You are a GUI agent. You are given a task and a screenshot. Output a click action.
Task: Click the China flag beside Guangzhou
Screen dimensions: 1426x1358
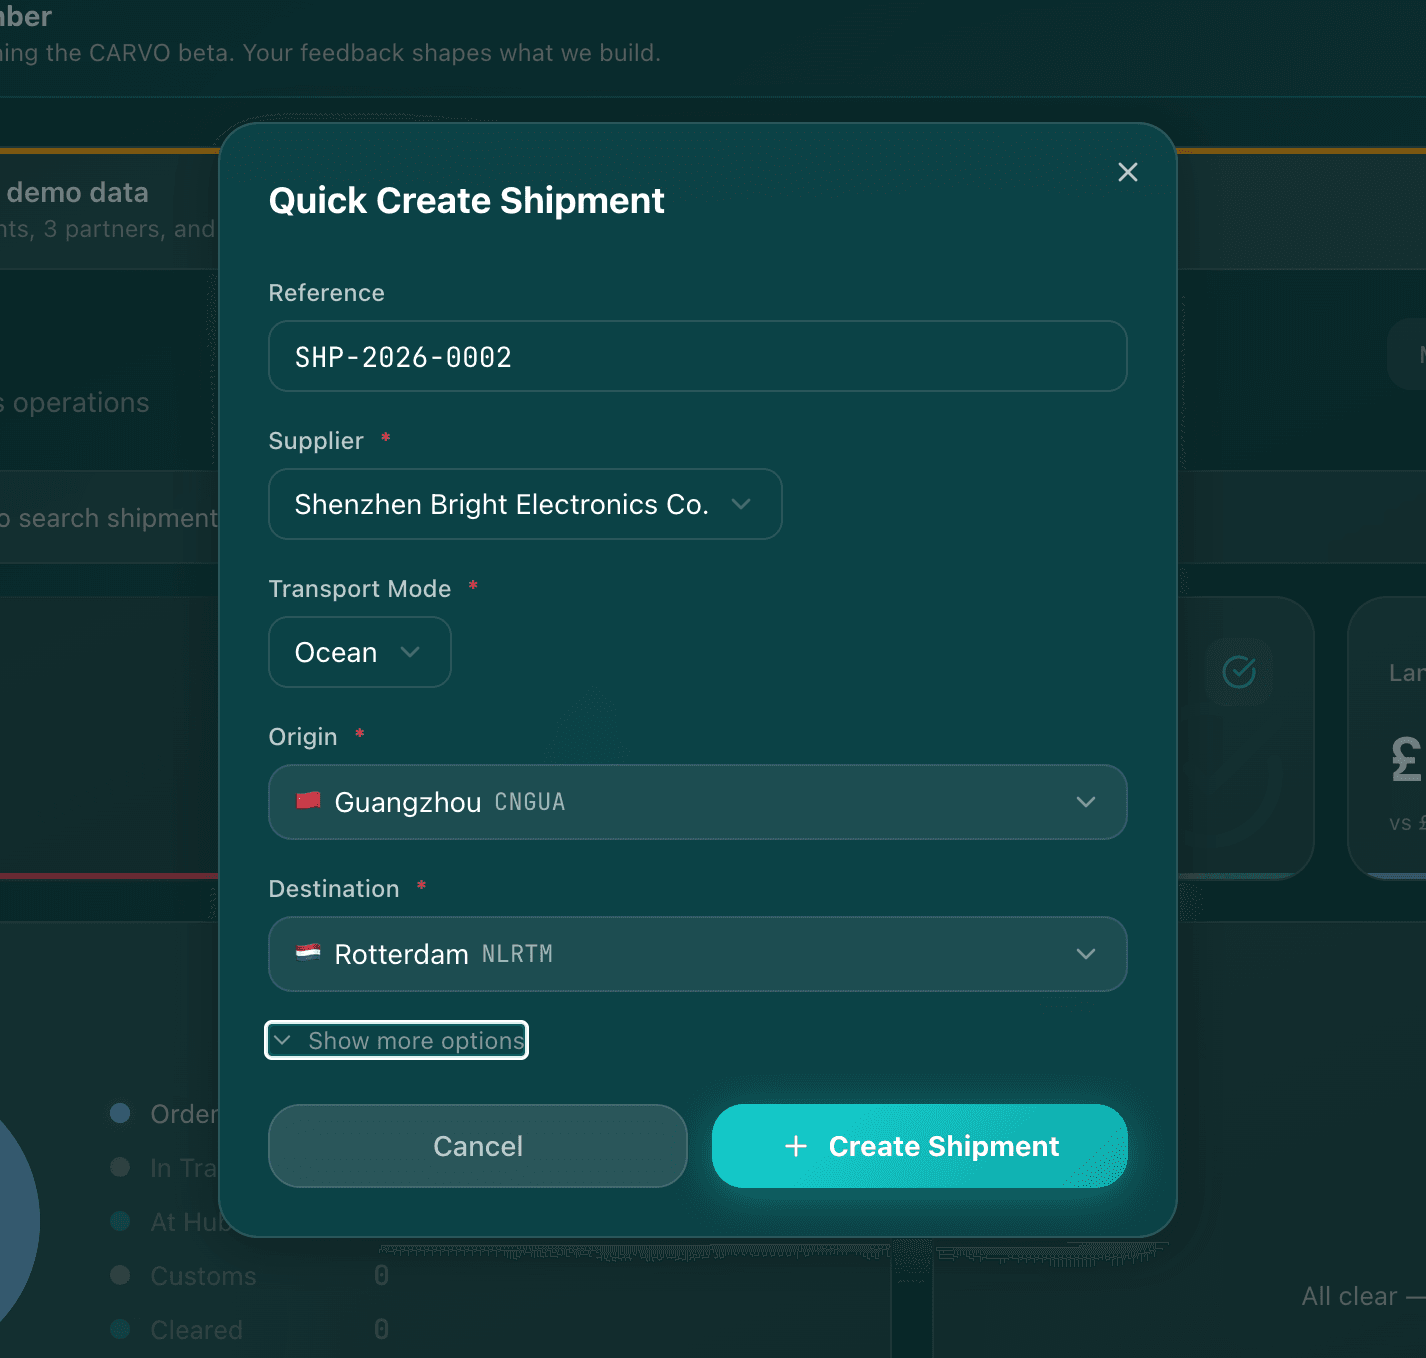(x=307, y=800)
